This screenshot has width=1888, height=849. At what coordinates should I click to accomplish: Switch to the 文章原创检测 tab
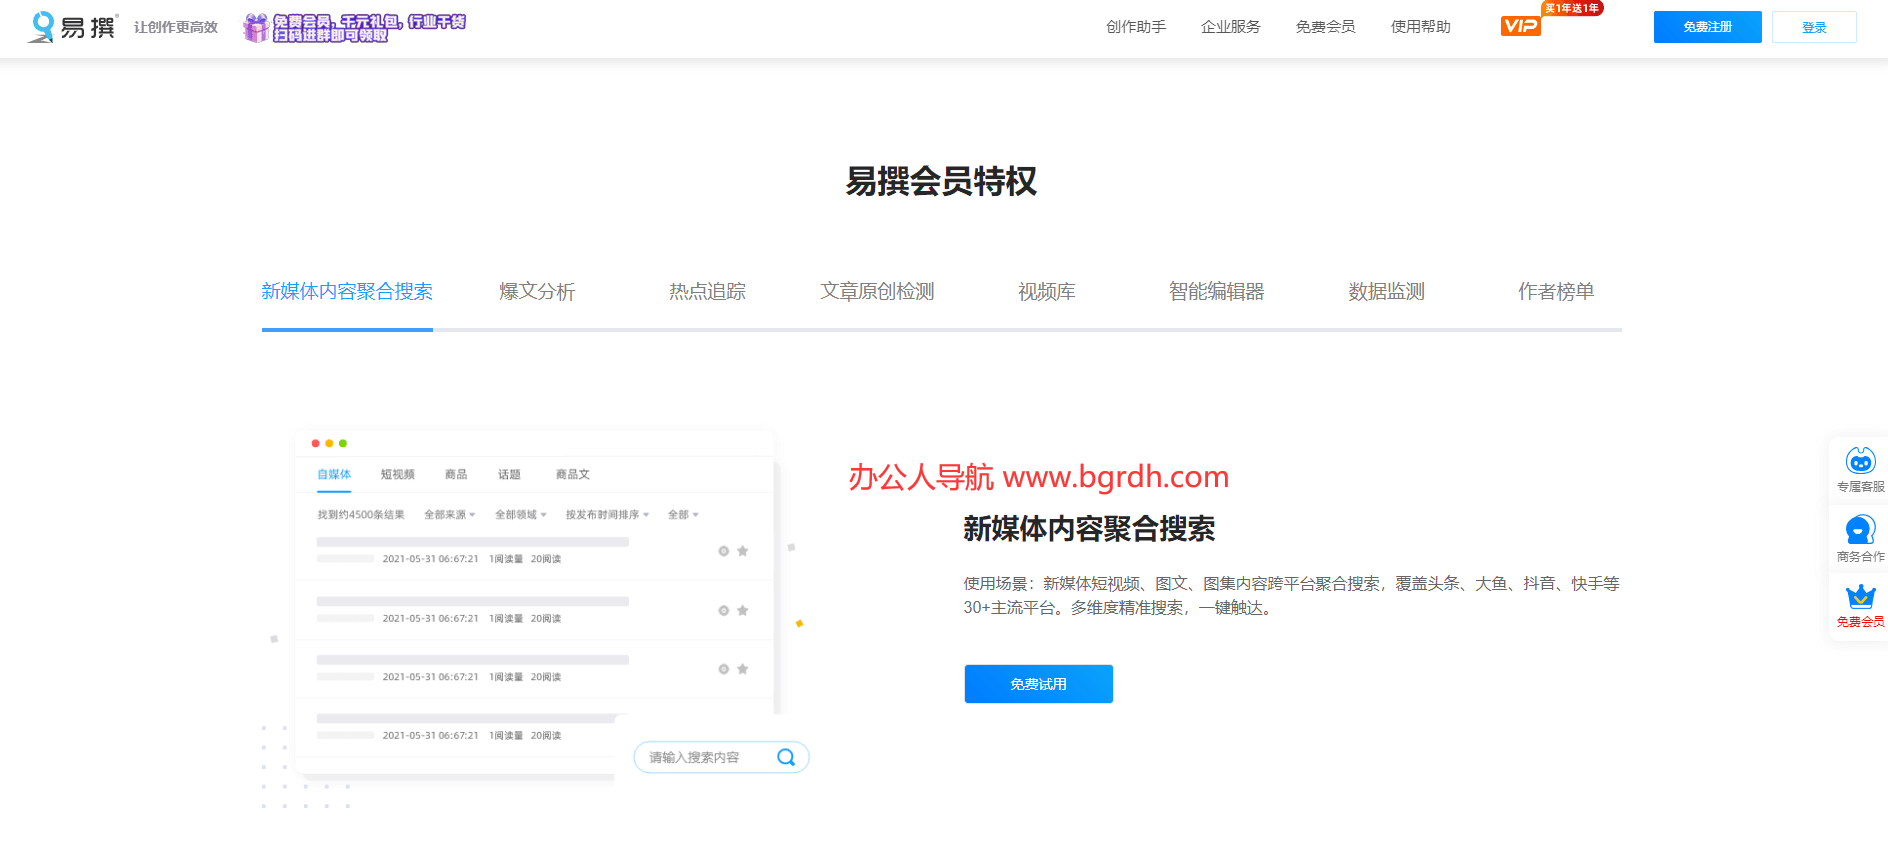[877, 291]
